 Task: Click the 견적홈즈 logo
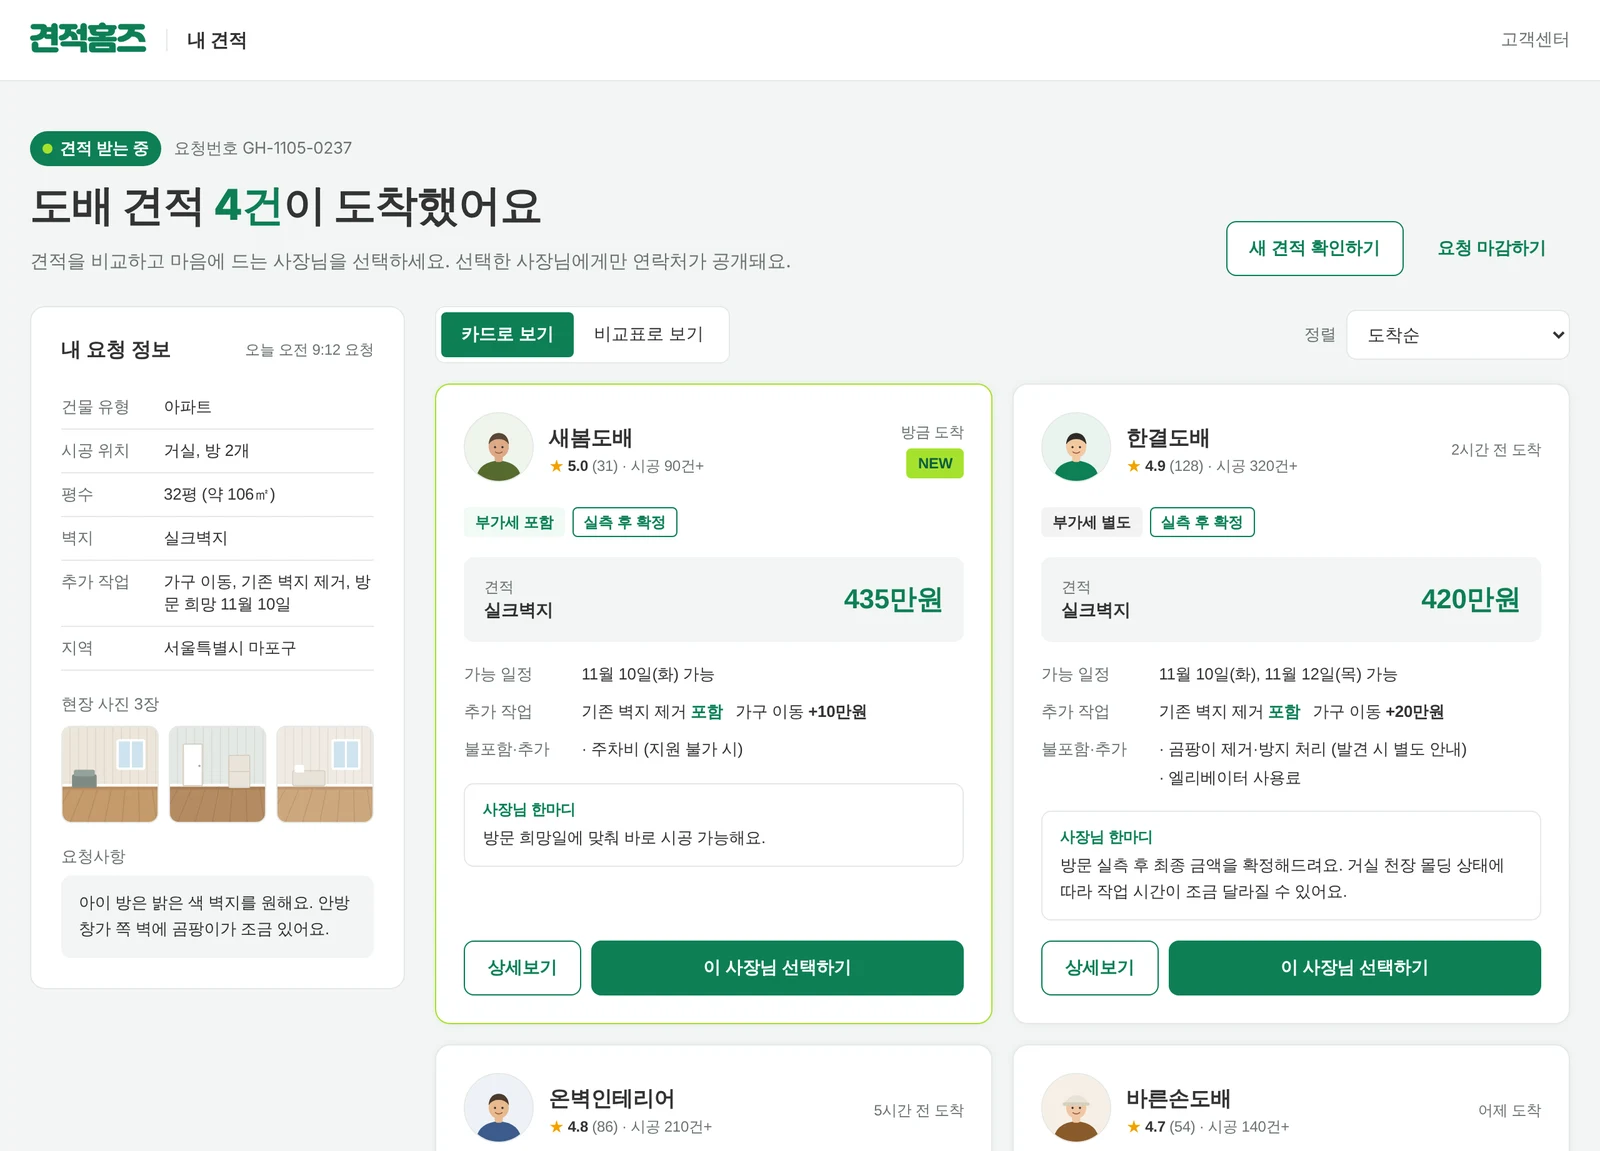tap(88, 39)
